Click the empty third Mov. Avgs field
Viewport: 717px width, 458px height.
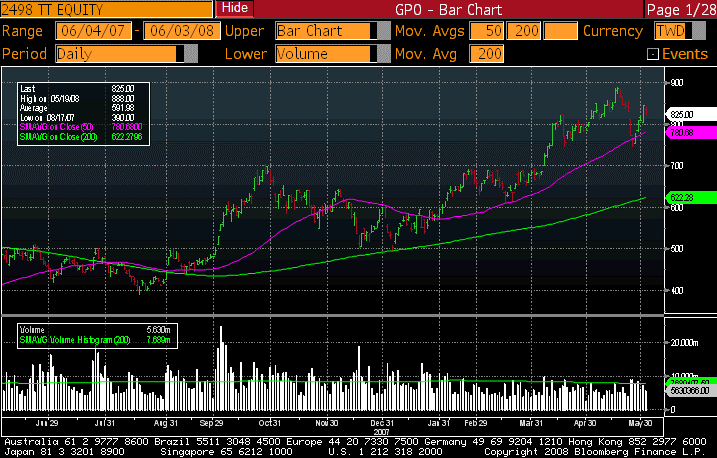tap(560, 31)
